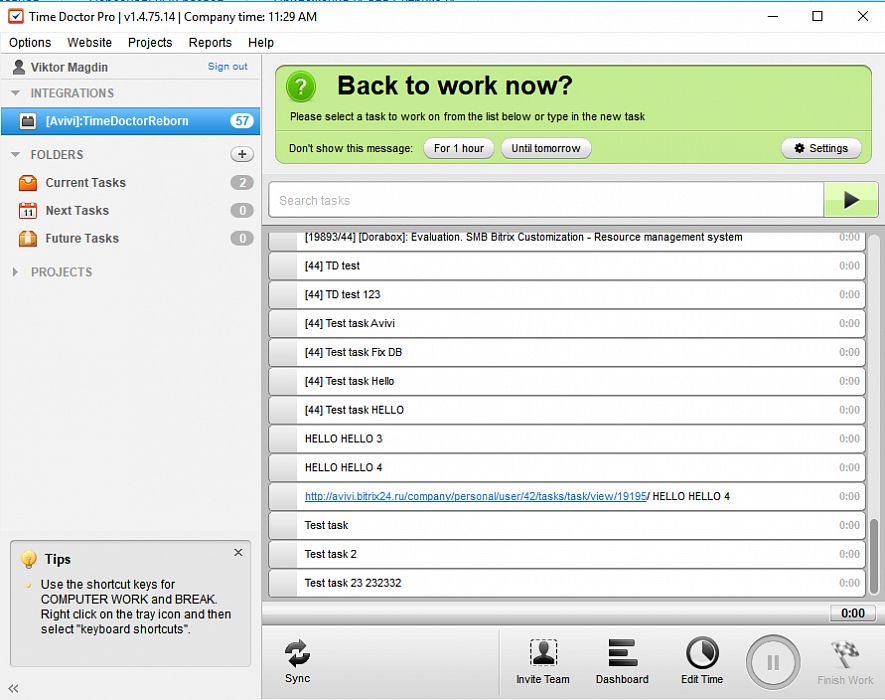Collapse the INTEGRATIONS section
885x700 pixels.
coord(15,93)
